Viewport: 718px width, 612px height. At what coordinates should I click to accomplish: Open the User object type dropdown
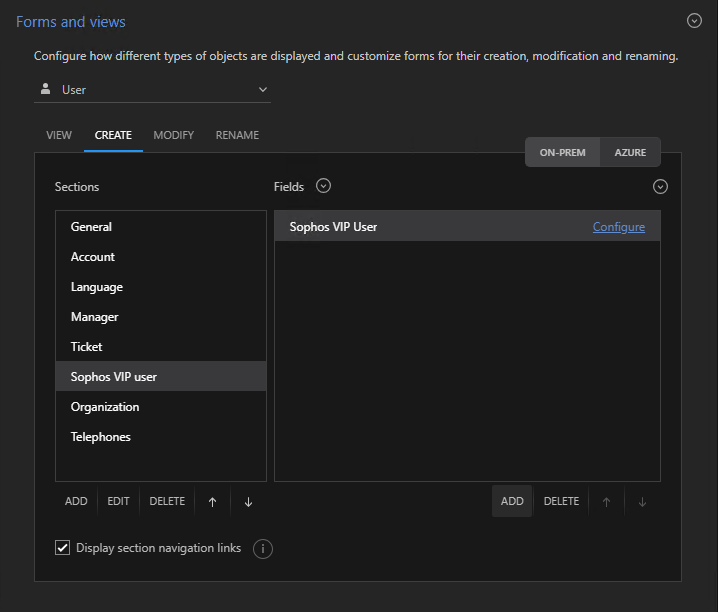coord(152,90)
